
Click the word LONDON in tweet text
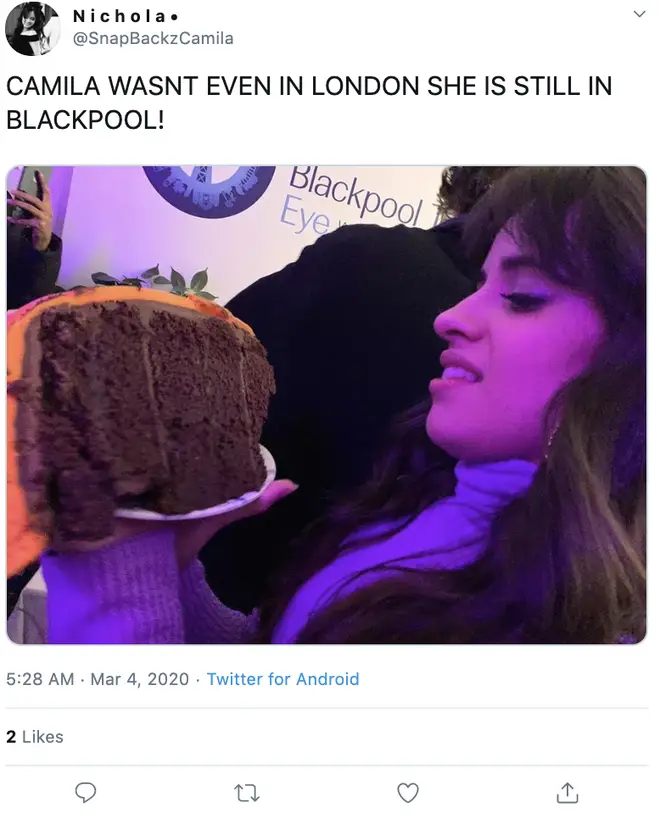pos(366,86)
